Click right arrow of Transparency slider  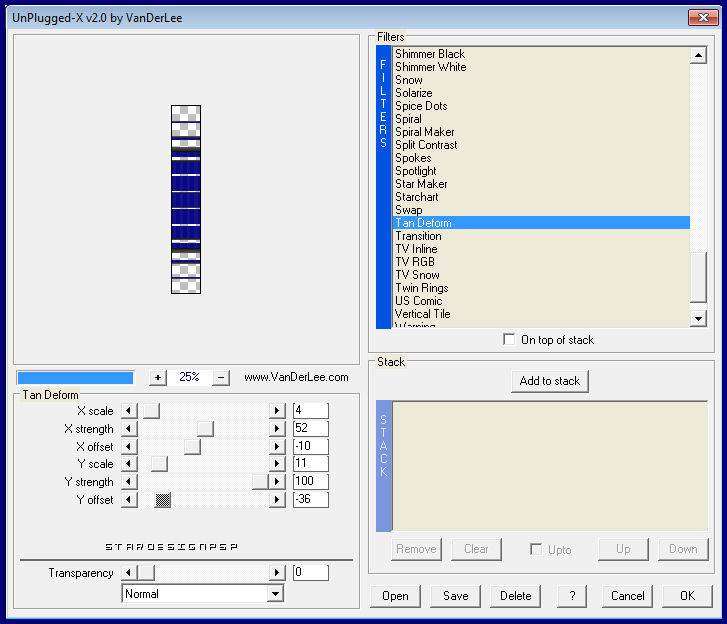coord(277,573)
